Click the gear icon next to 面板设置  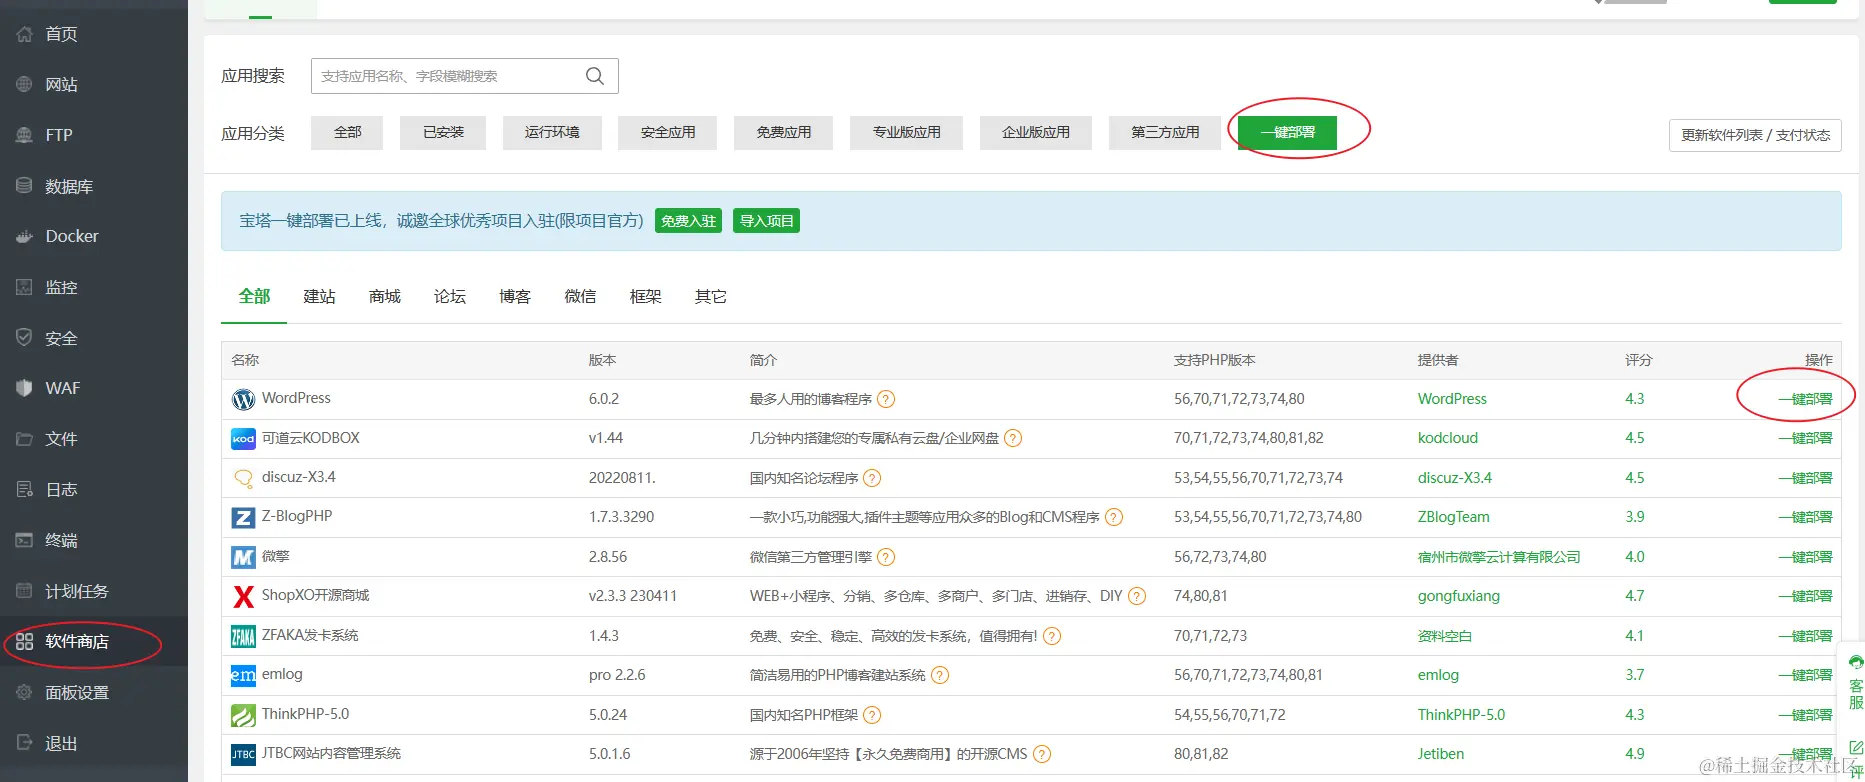[x=25, y=692]
